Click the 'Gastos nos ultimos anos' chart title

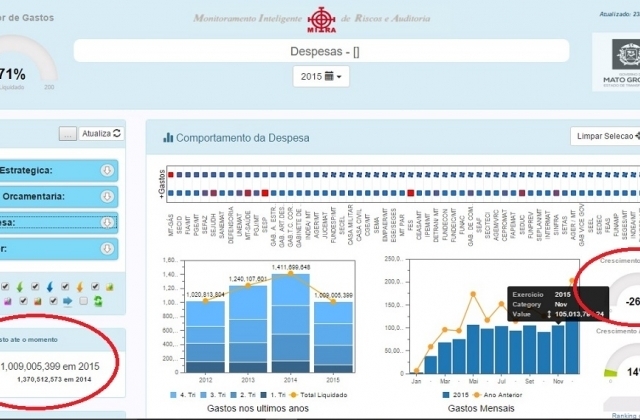[x=258, y=408]
